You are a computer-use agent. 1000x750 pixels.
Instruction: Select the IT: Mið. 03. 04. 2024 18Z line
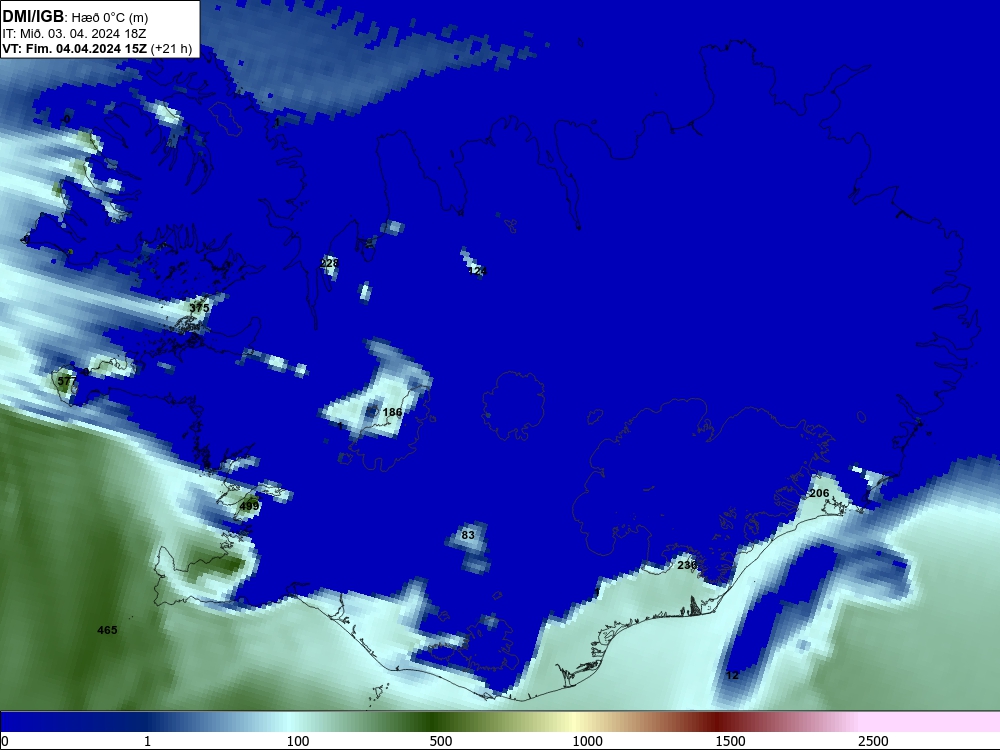click(75, 33)
